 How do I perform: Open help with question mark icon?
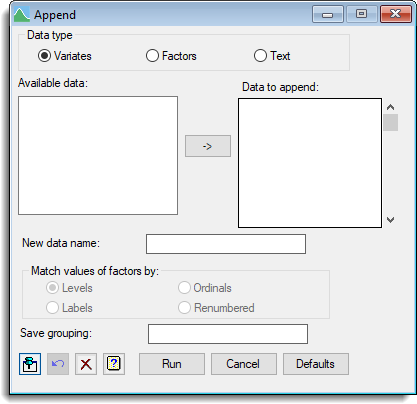click(x=114, y=364)
